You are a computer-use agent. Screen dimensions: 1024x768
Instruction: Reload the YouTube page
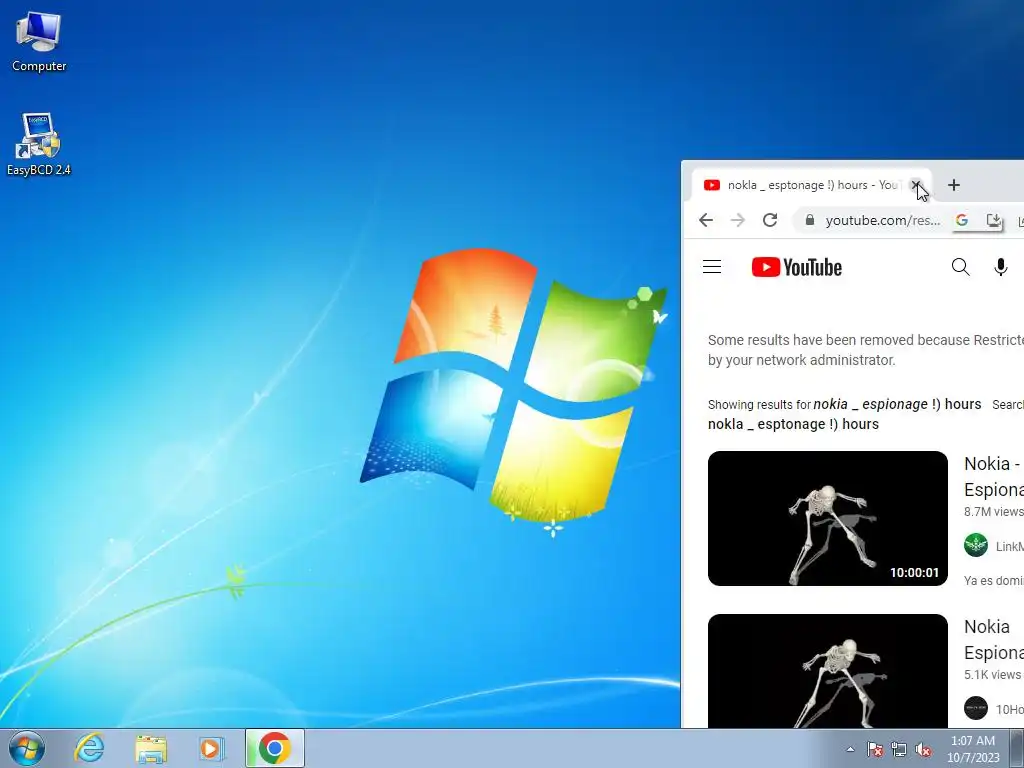[770, 220]
